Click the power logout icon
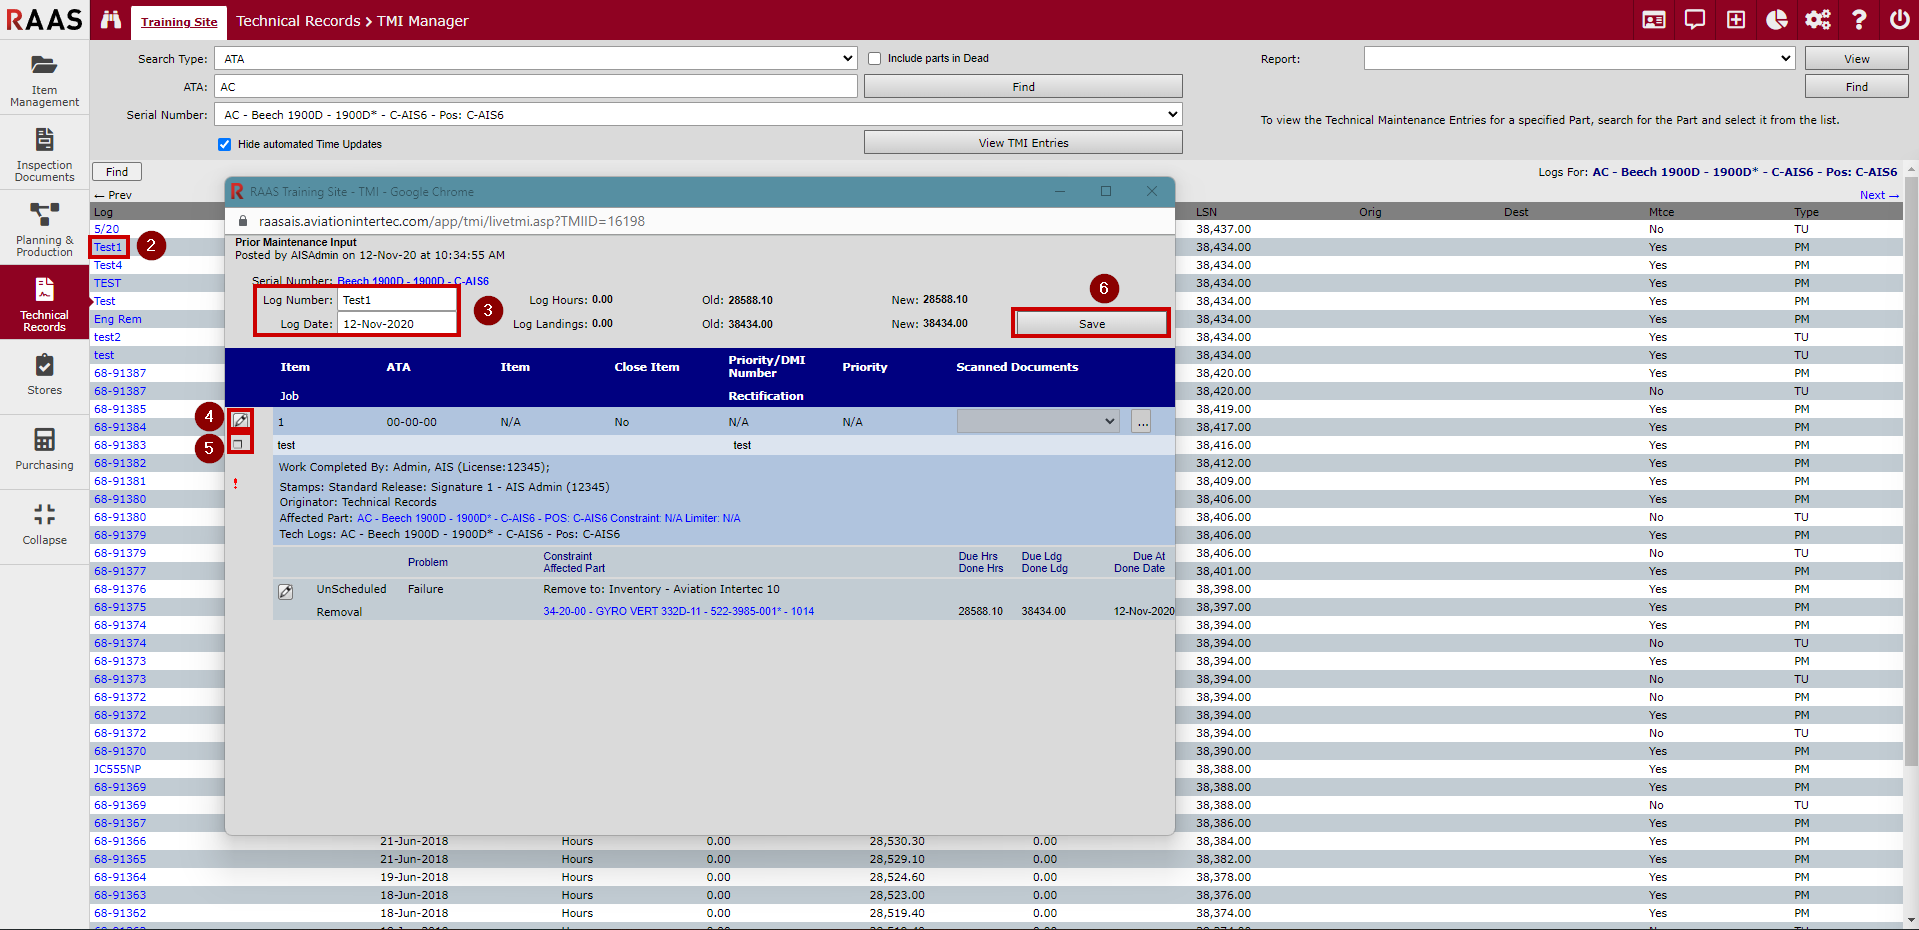Image resolution: width=1919 pixels, height=930 pixels. [x=1899, y=20]
